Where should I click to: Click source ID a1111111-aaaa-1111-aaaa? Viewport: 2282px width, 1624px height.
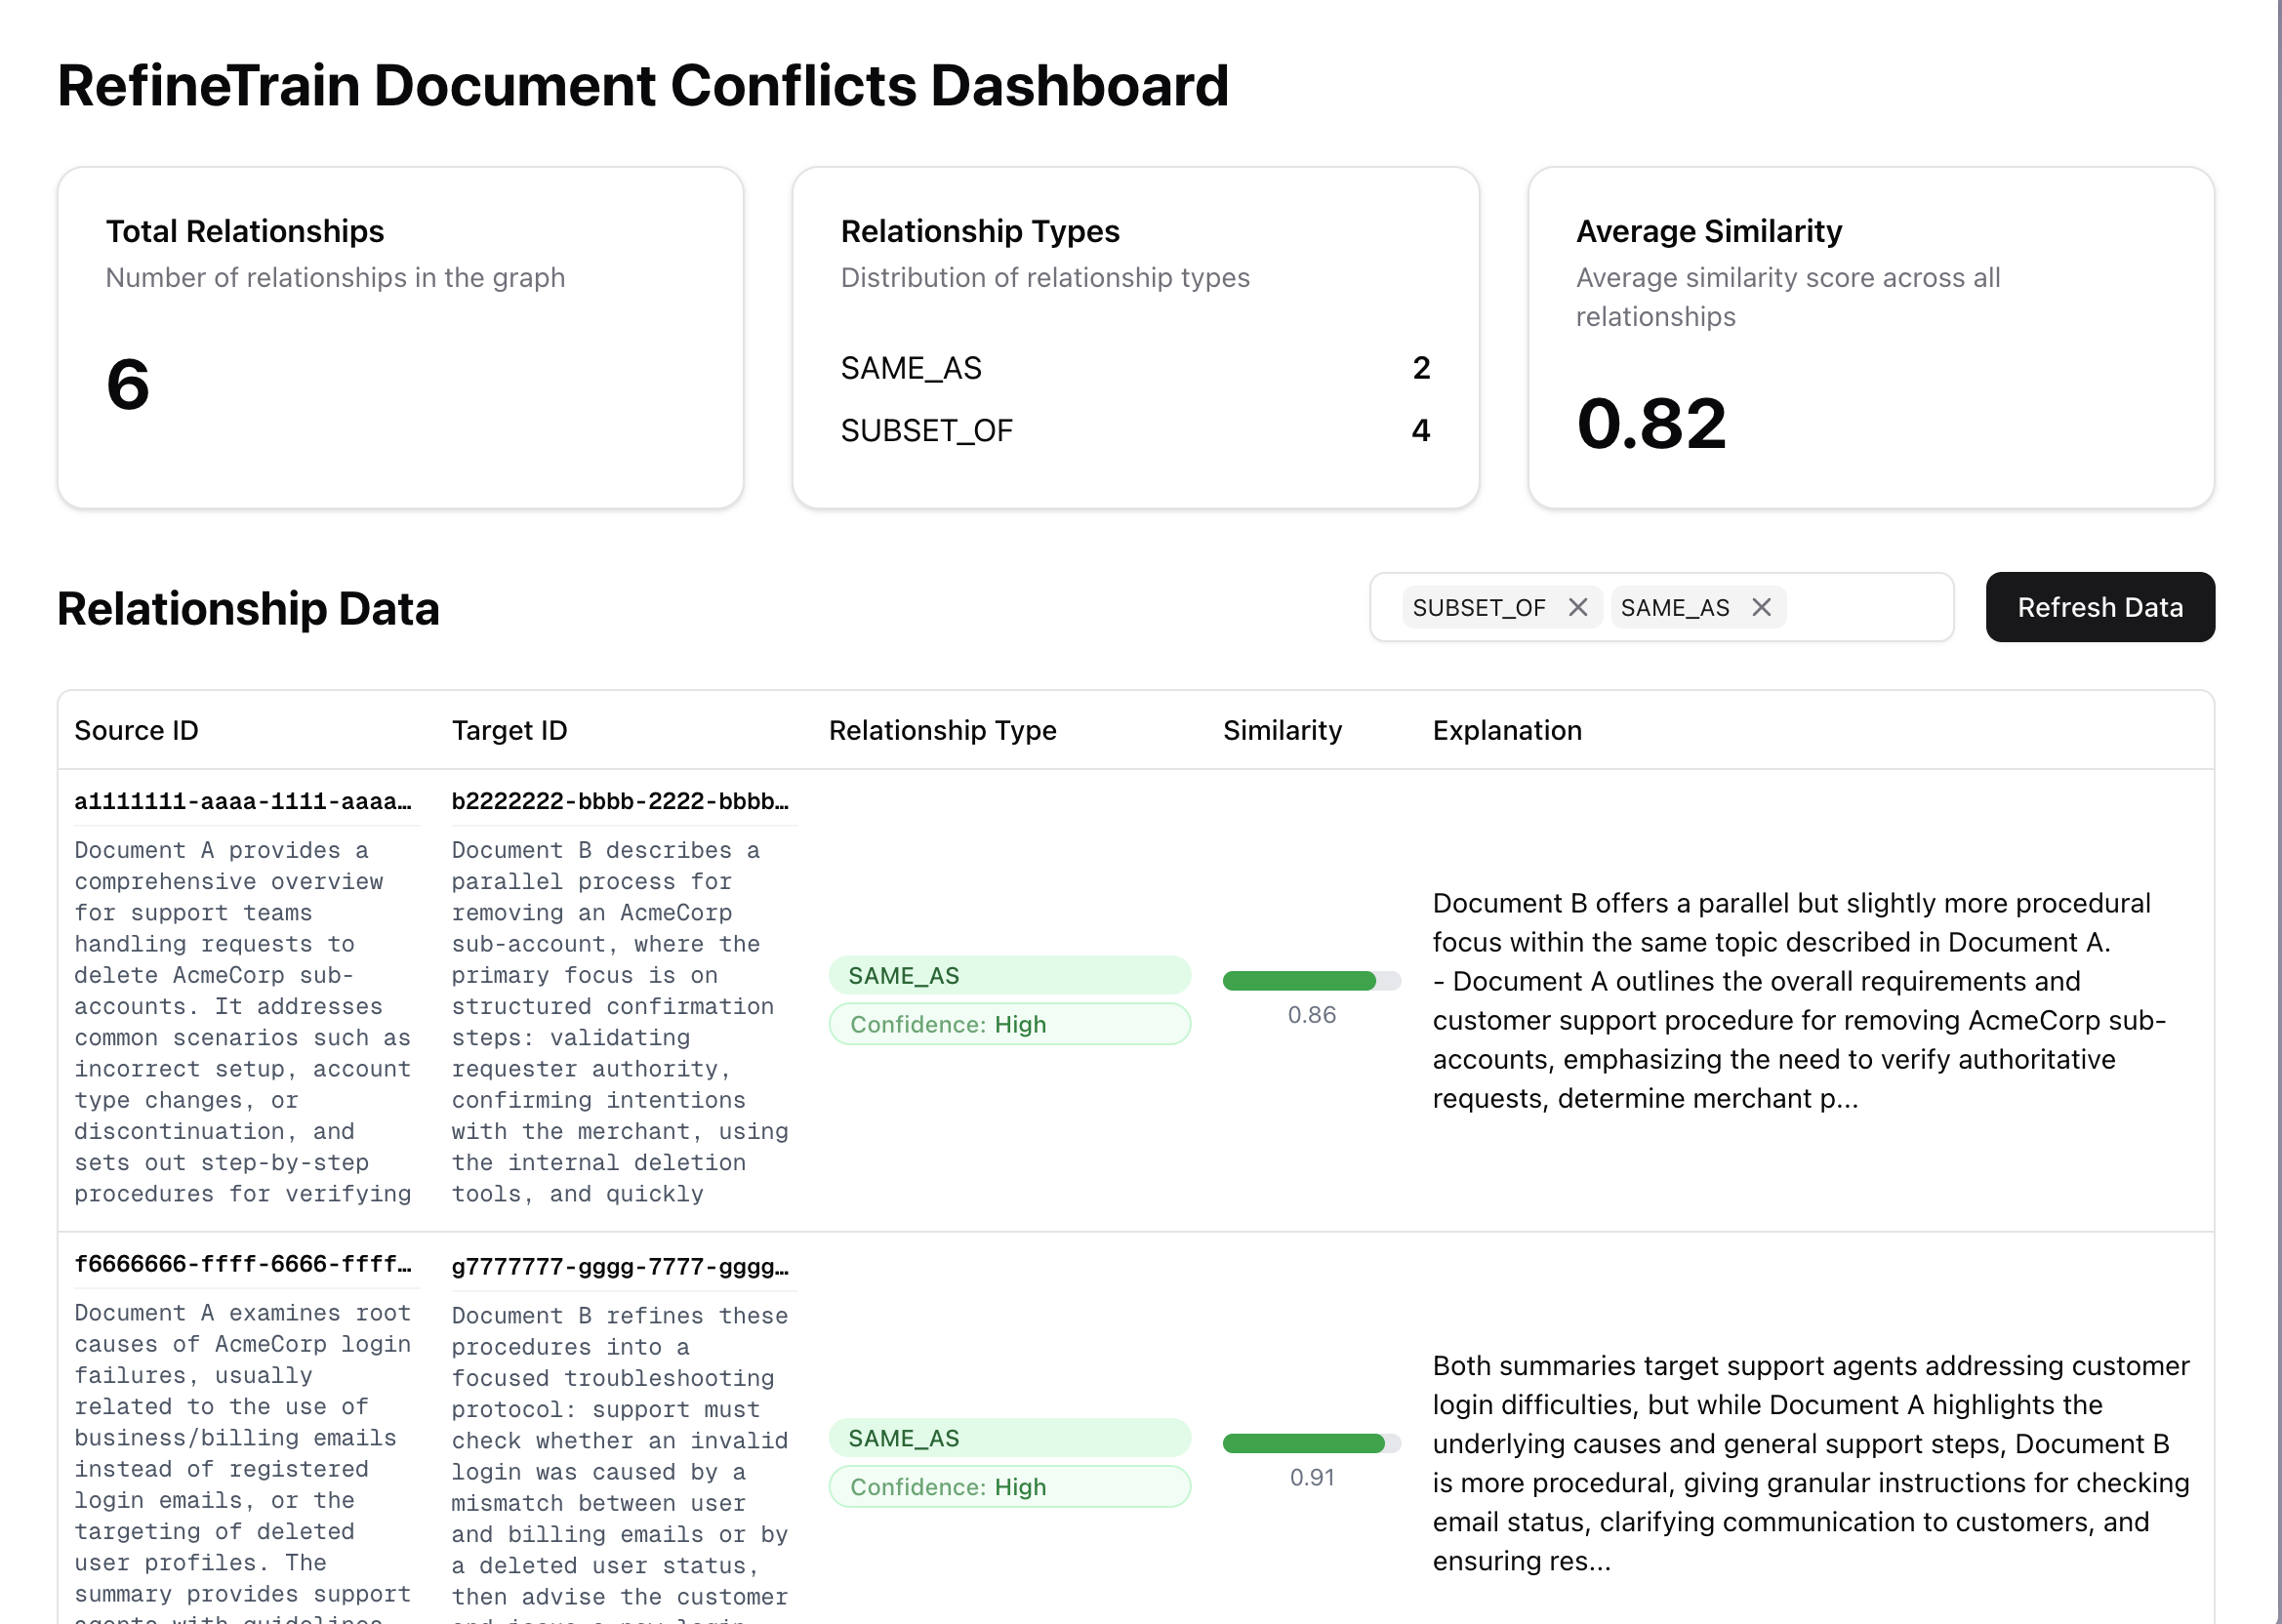[243, 801]
